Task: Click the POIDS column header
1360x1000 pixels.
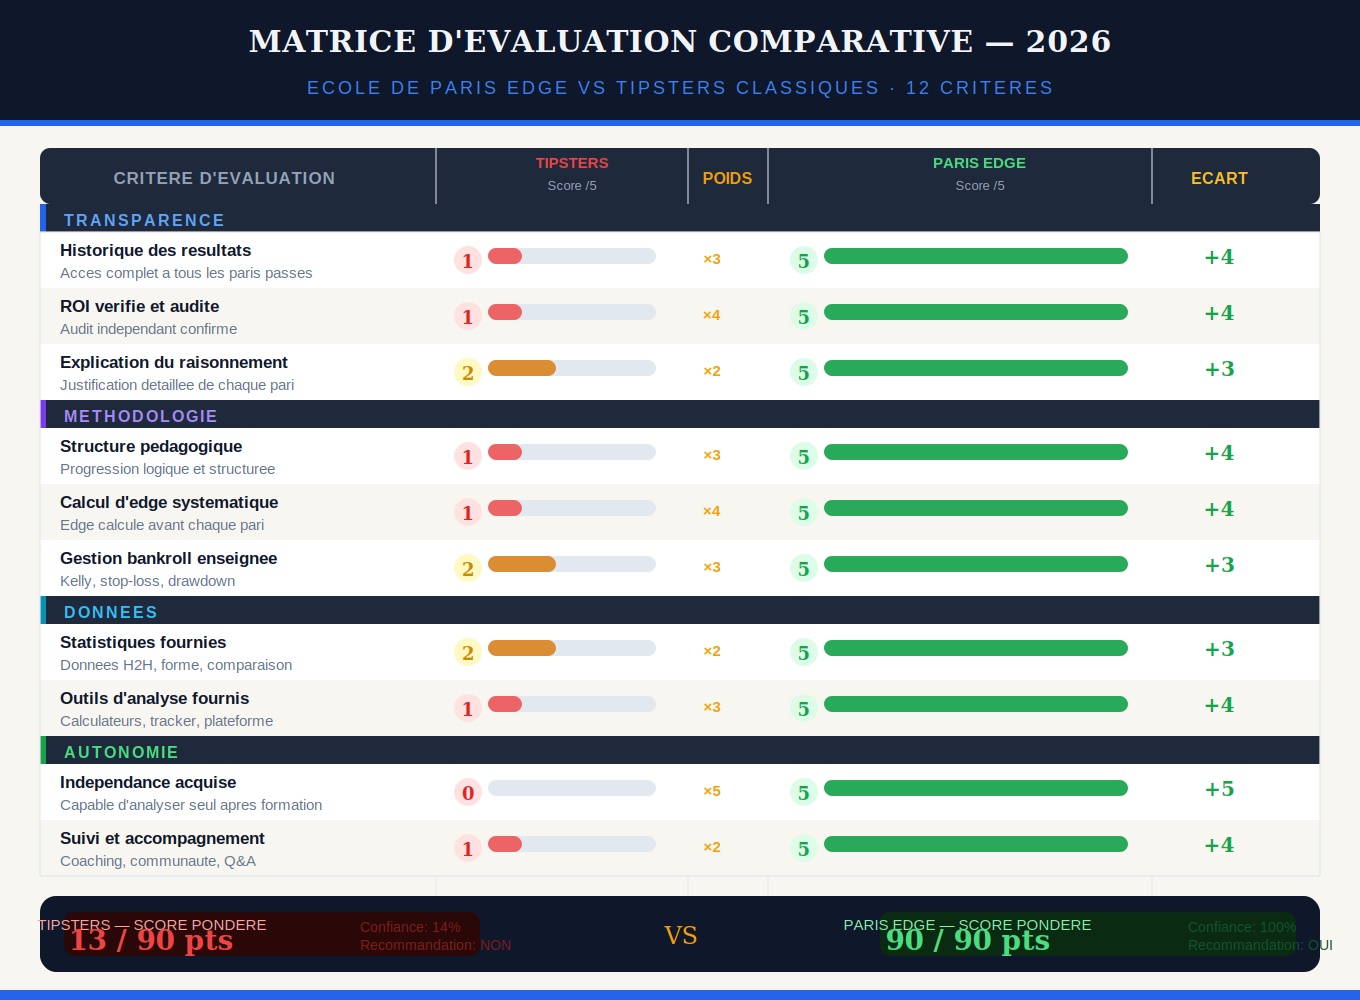Action: (x=727, y=178)
